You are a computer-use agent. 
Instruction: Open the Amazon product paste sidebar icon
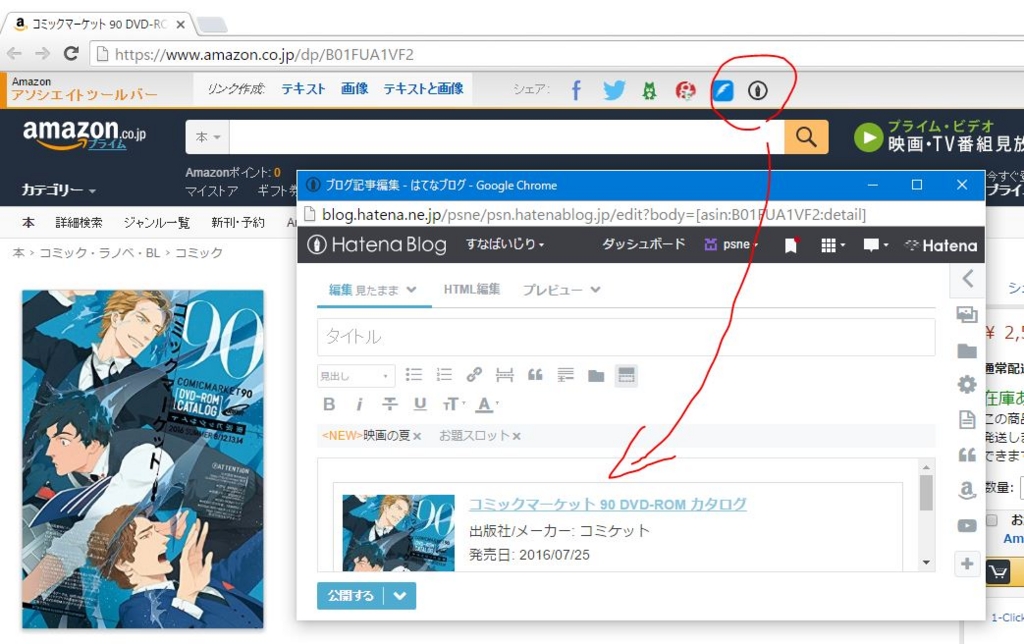click(x=967, y=490)
